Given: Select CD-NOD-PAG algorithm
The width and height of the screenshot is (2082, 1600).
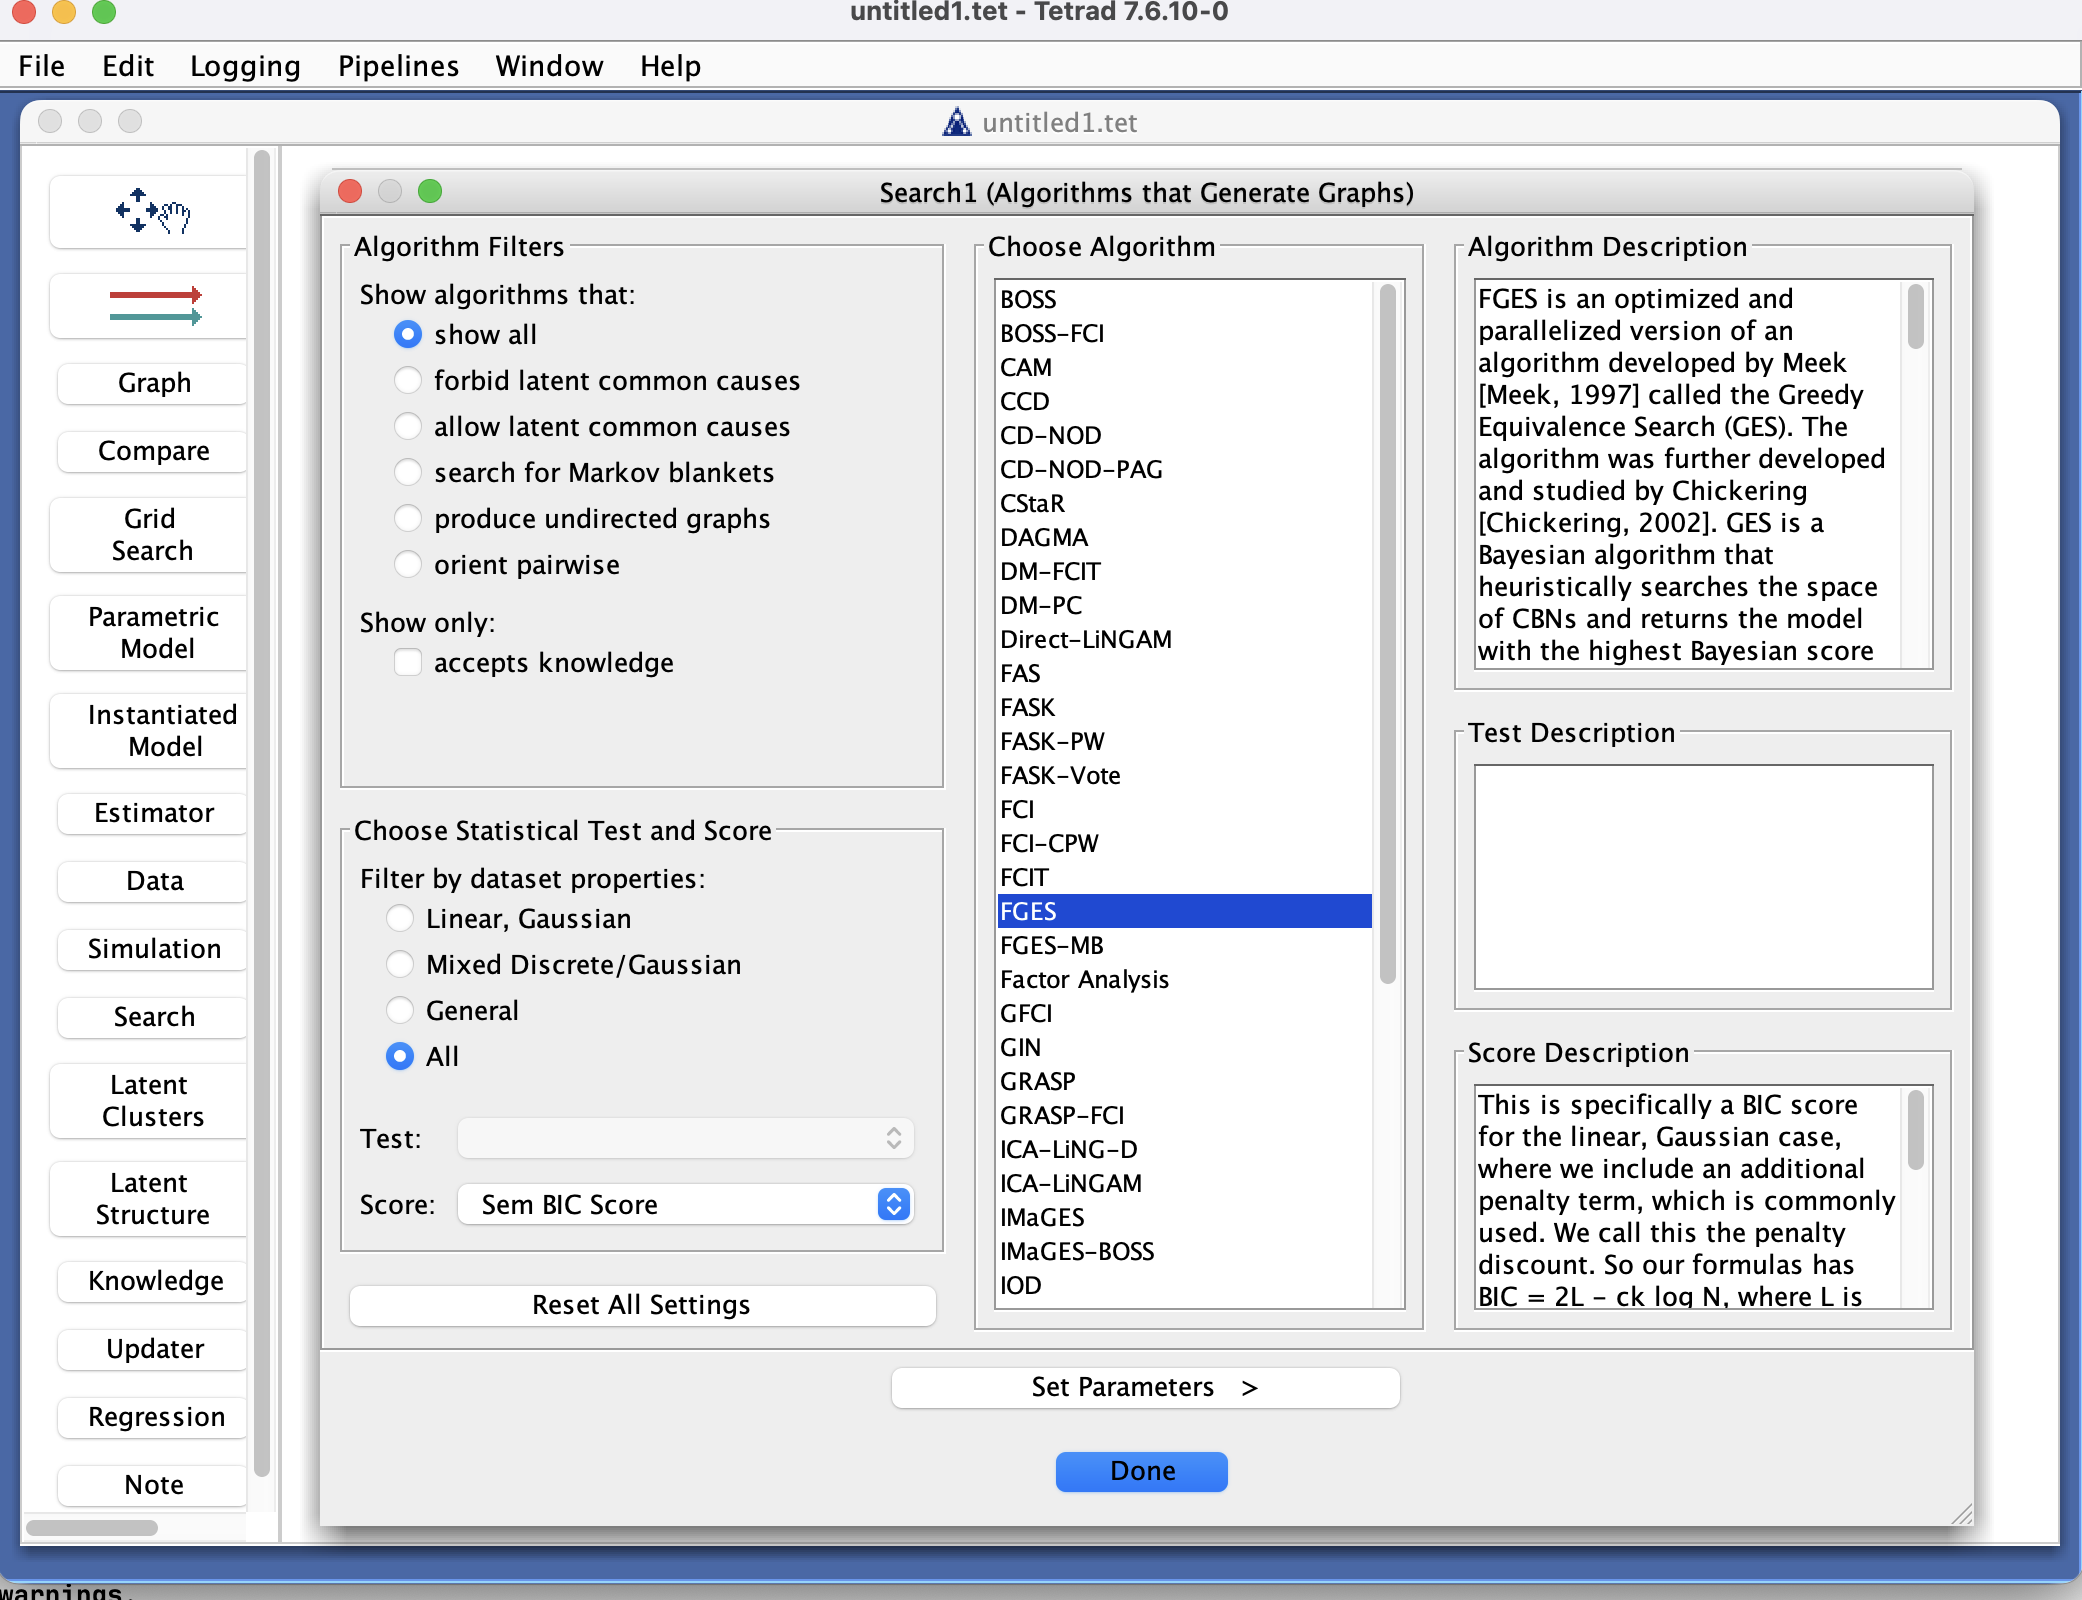Looking at the screenshot, I should [x=1185, y=469].
